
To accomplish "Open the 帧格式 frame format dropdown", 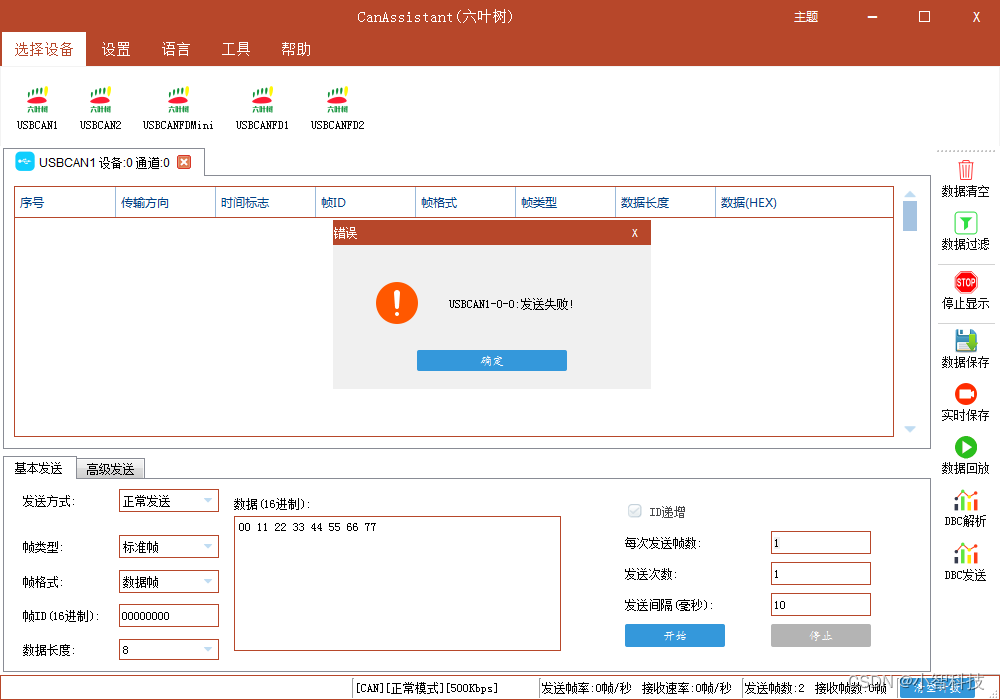I will coord(168,581).
